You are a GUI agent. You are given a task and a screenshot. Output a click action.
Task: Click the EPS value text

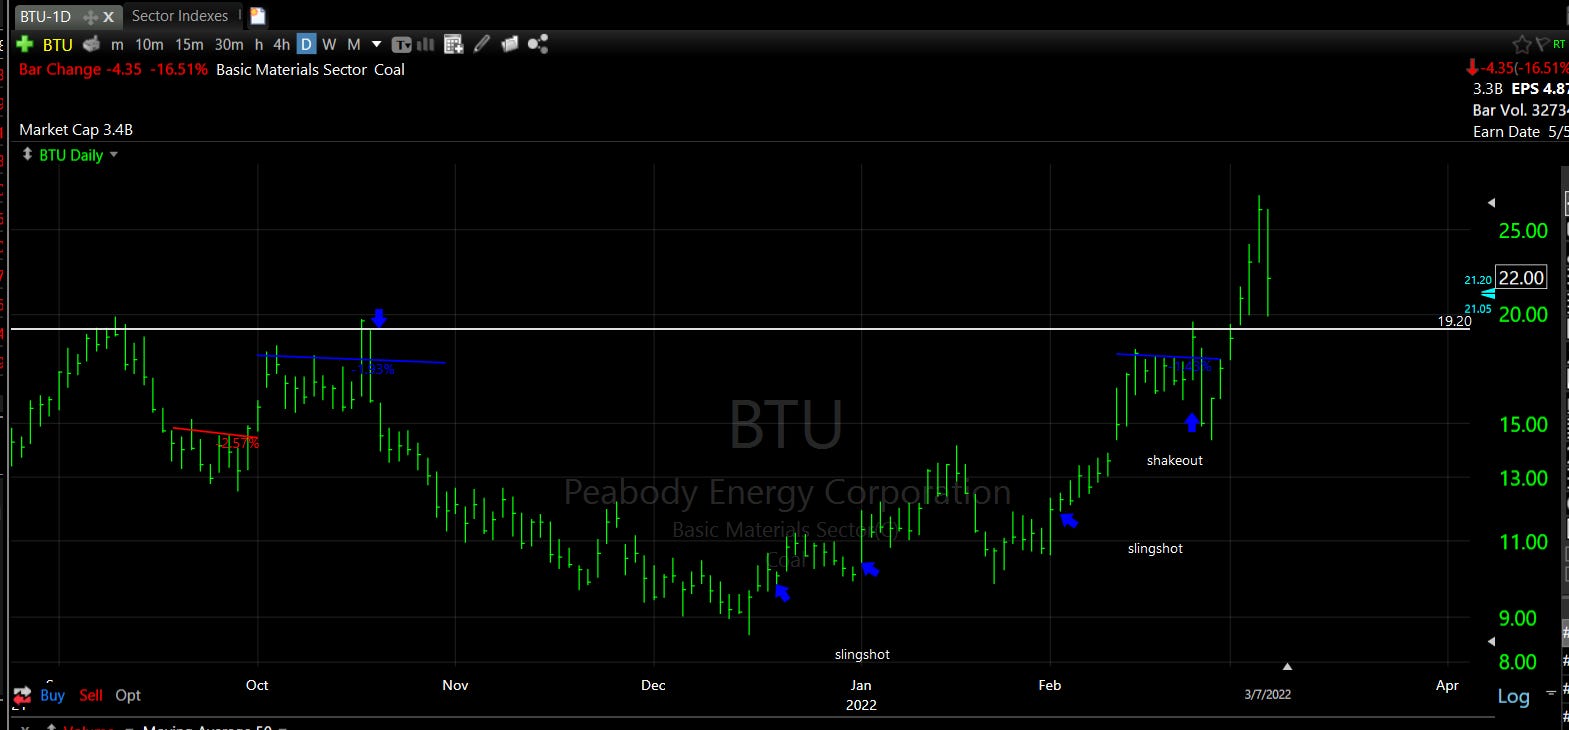(1540, 88)
